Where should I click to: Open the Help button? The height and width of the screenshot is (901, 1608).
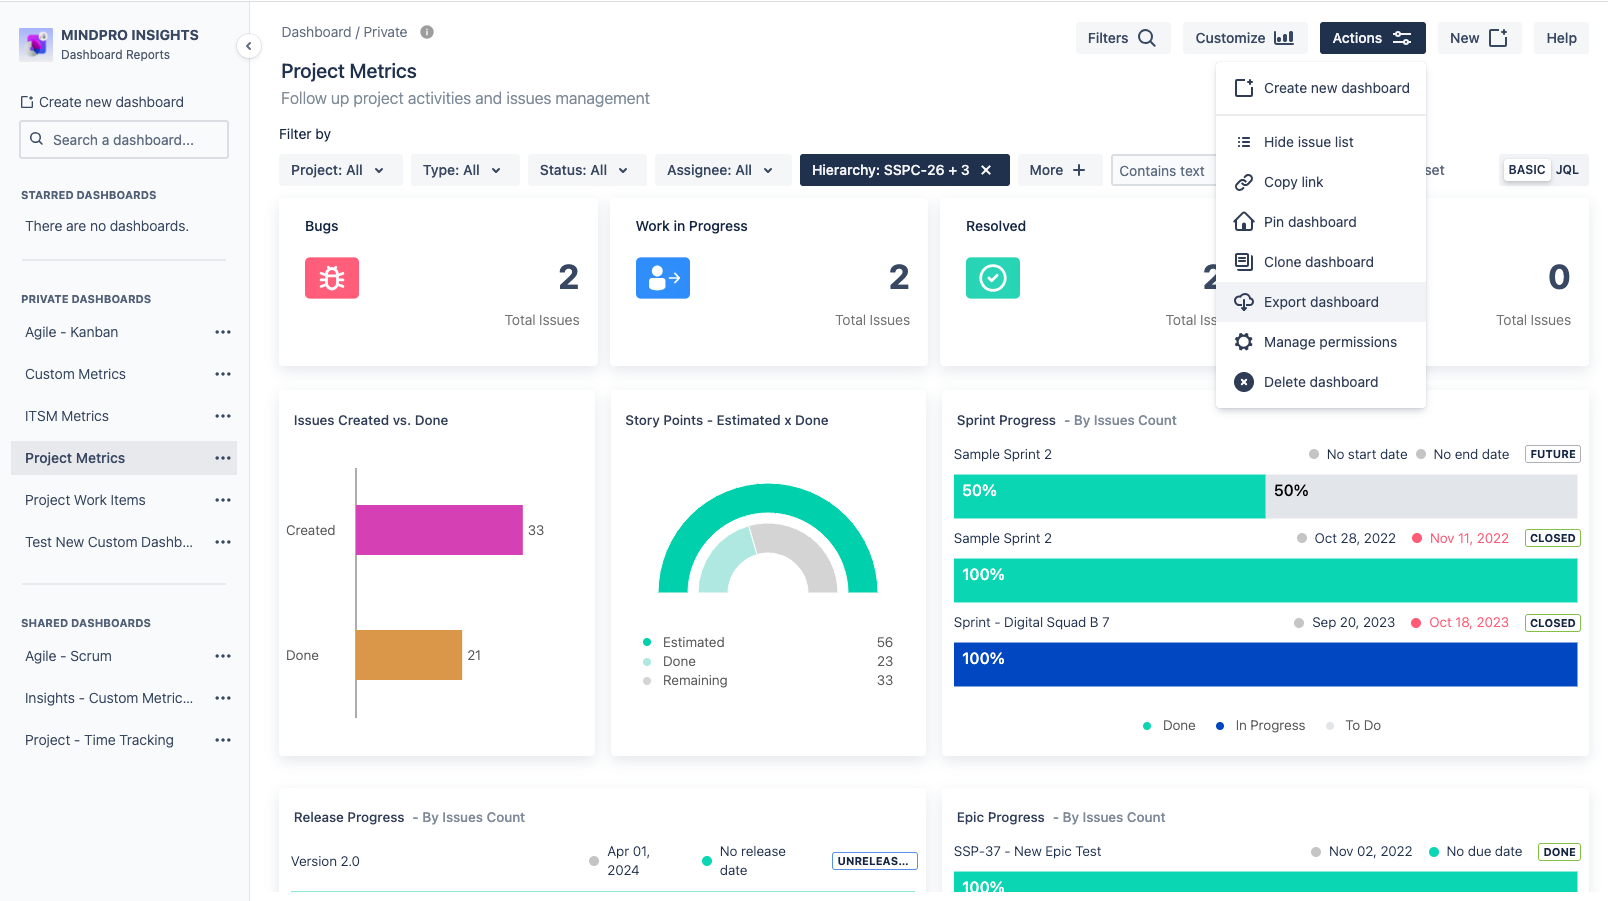[x=1561, y=37]
